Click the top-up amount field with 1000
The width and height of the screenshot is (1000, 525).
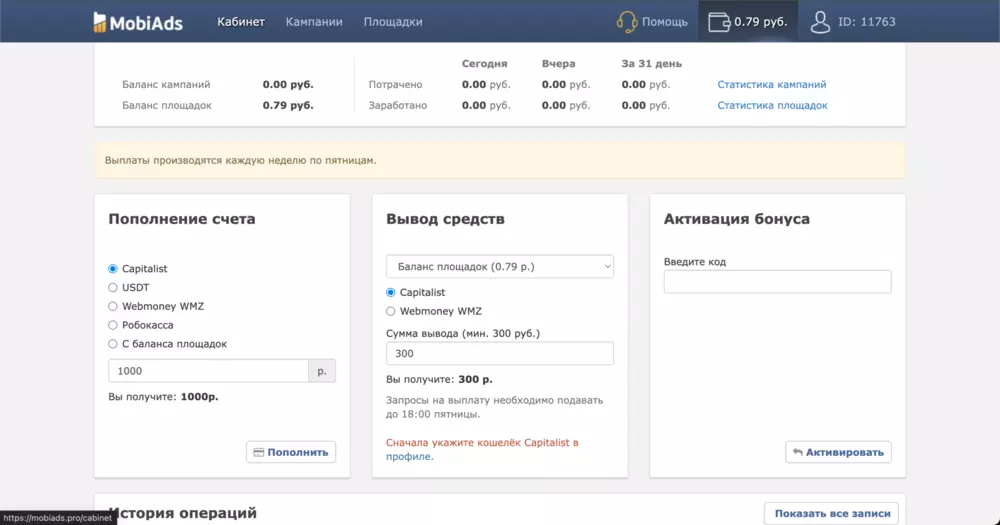209,371
